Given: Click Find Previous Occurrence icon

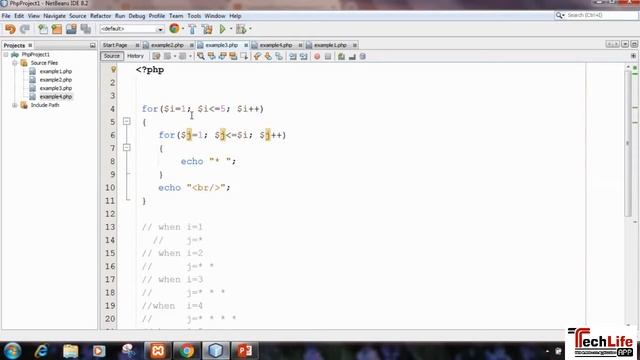Looking at the screenshot, I should coord(211,56).
